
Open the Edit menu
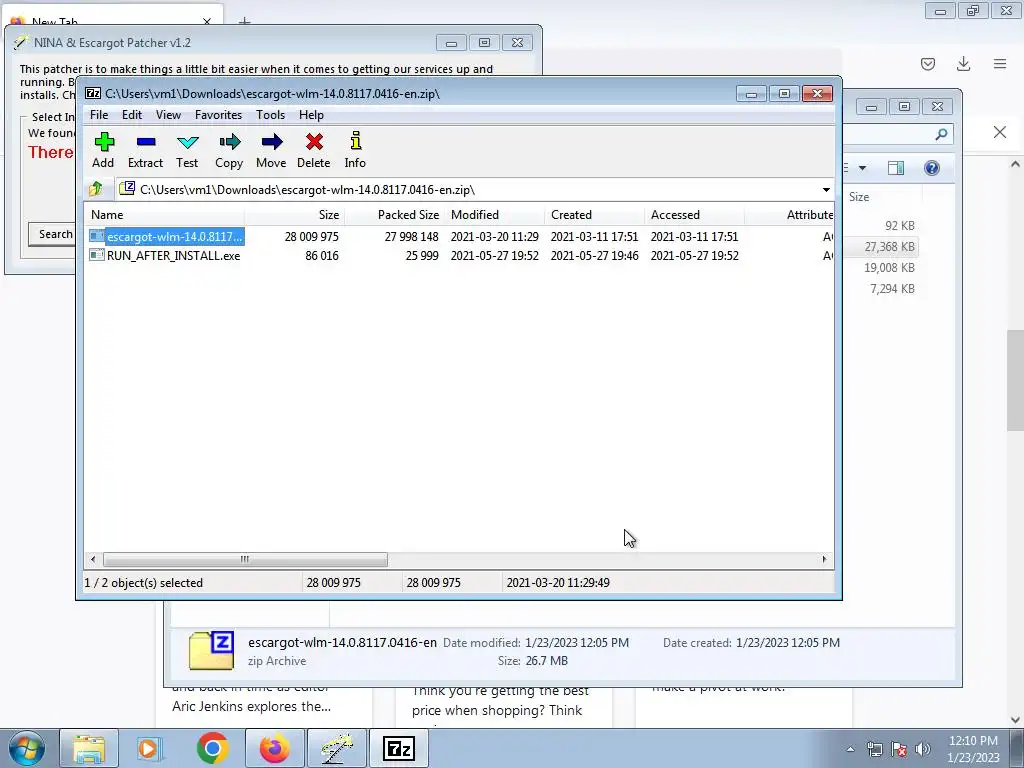[132, 115]
